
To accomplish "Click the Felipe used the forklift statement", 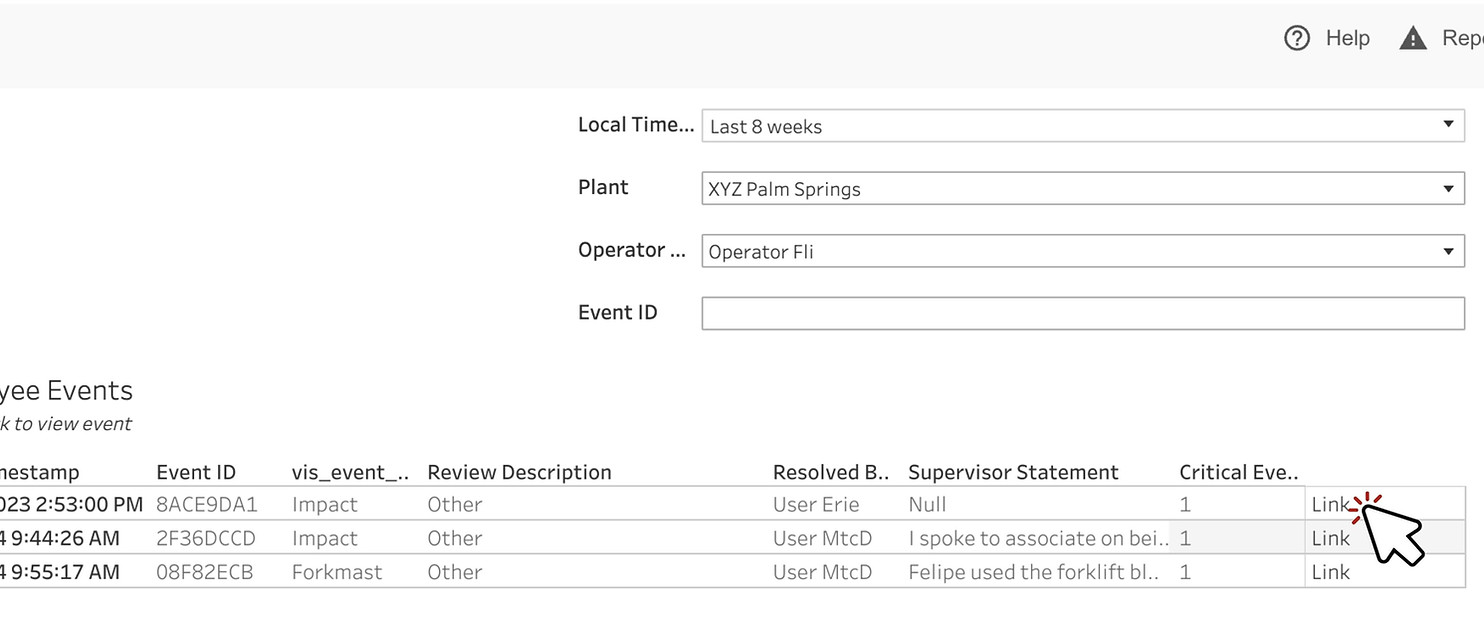I will click(1033, 572).
